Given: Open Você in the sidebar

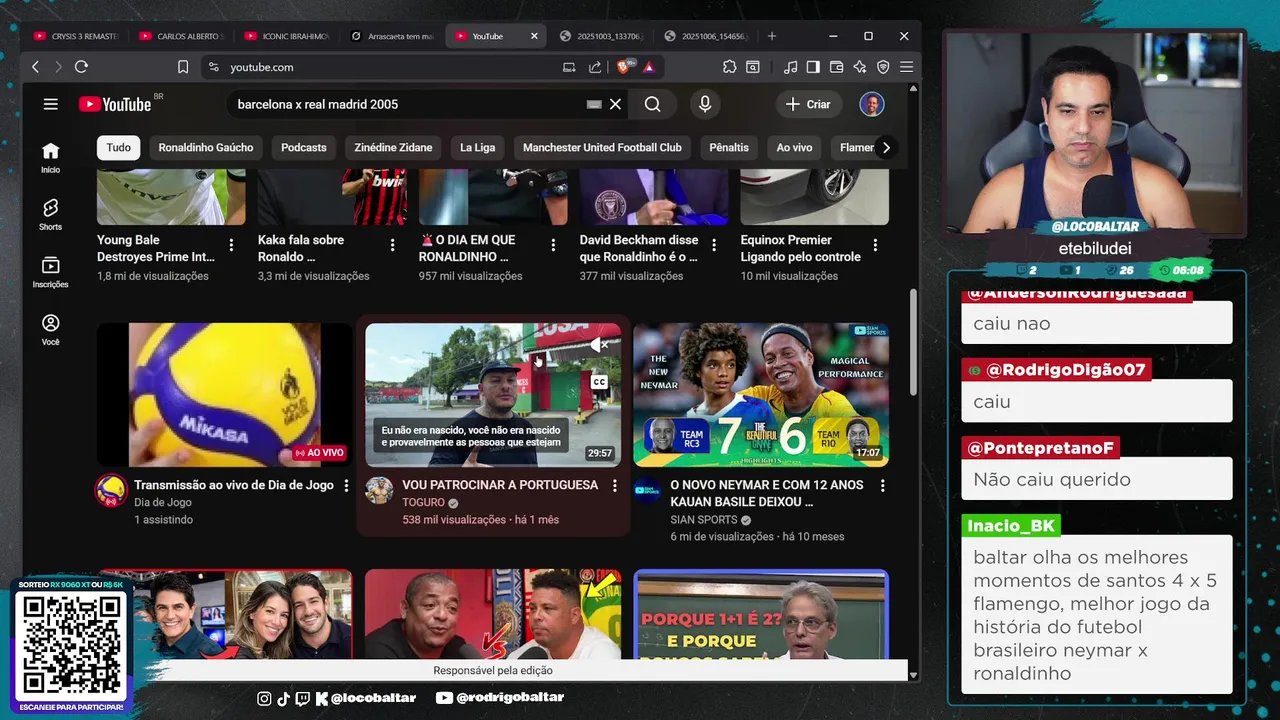Looking at the screenshot, I should point(50,329).
